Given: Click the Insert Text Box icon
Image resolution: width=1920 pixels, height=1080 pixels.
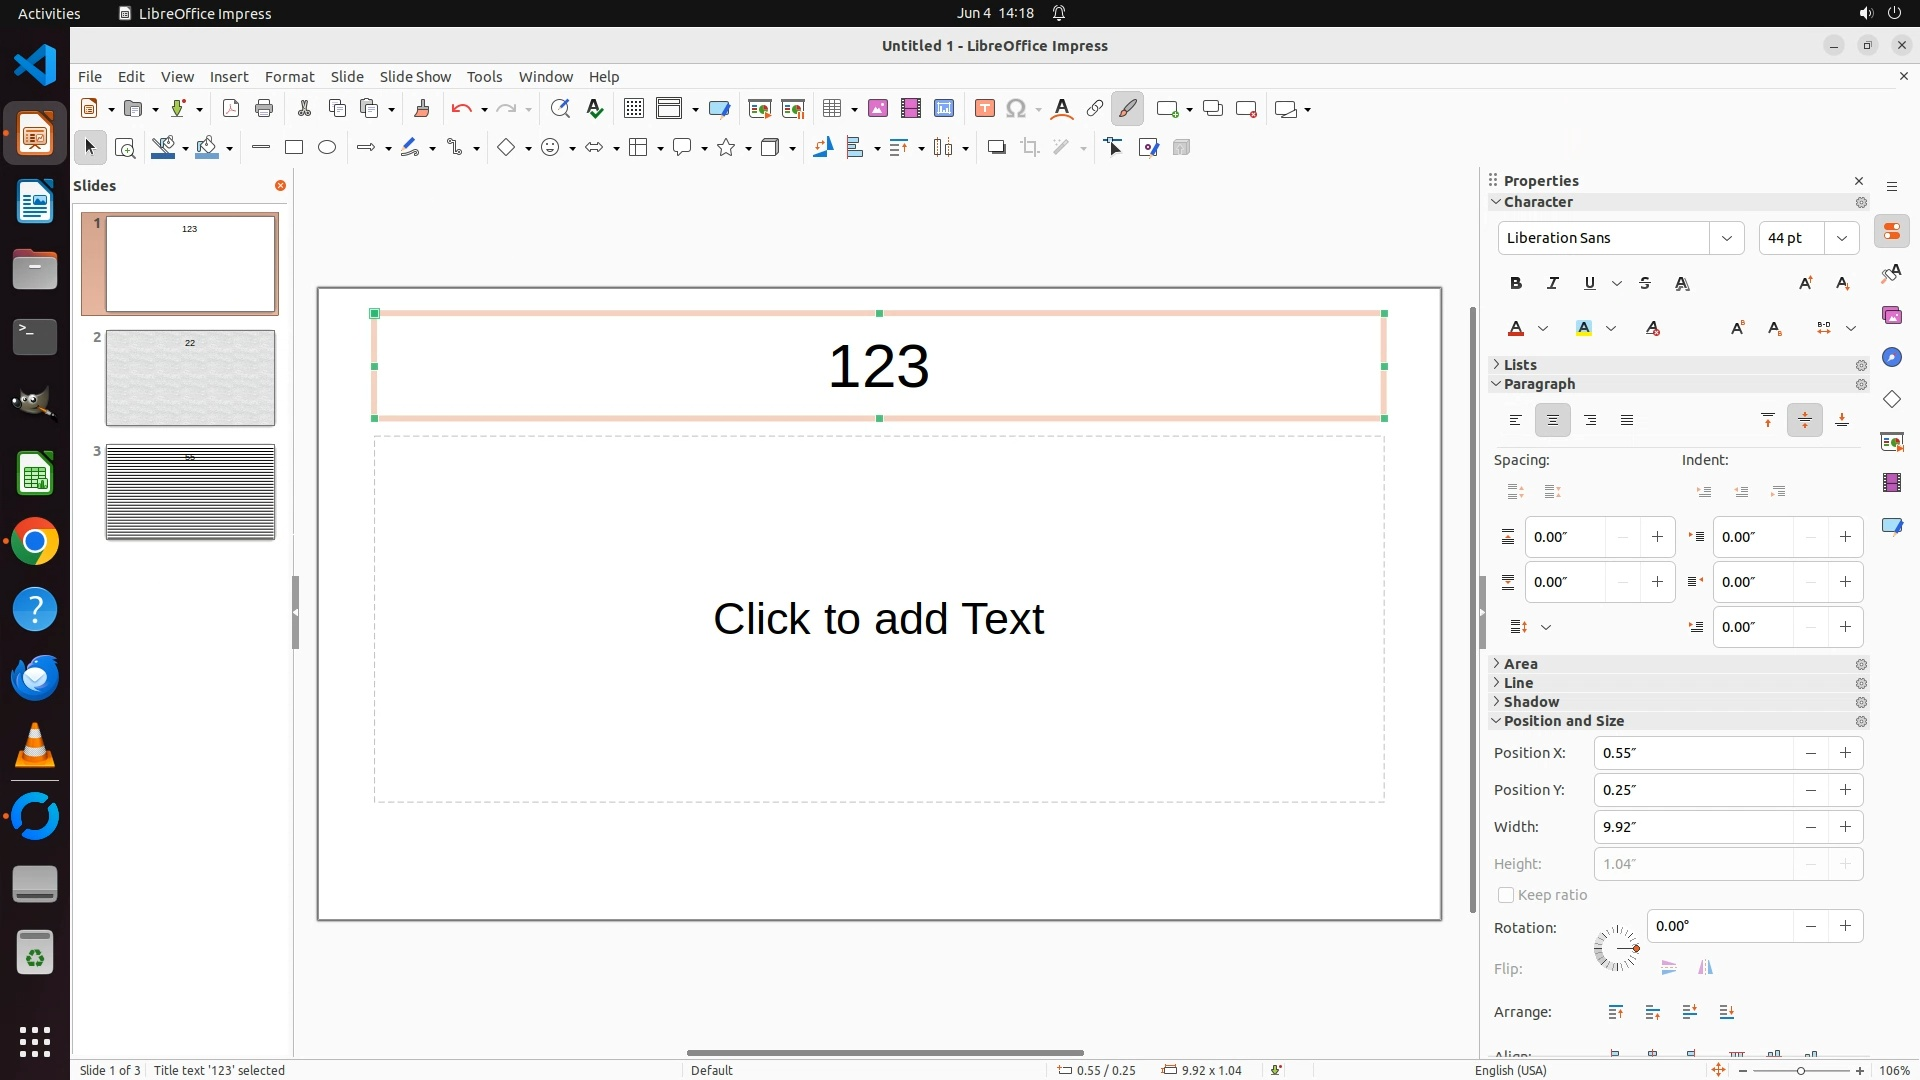Looking at the screenshot, I should [984, 109].
